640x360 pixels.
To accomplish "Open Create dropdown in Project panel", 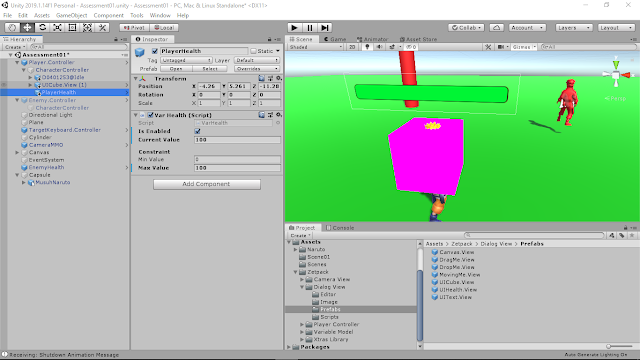I will coord(300,236).
